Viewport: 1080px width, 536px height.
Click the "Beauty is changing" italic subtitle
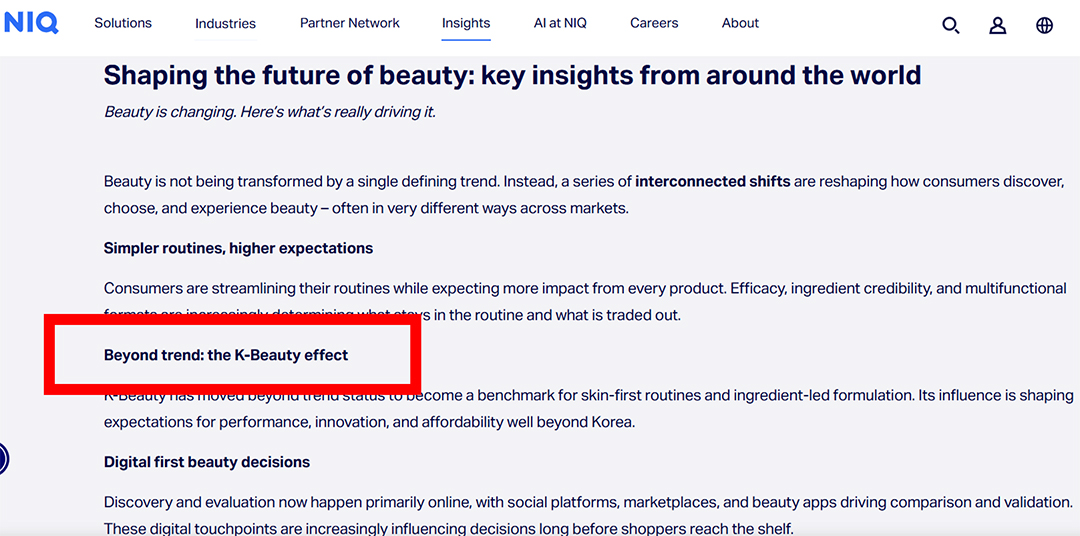(270, 112)
